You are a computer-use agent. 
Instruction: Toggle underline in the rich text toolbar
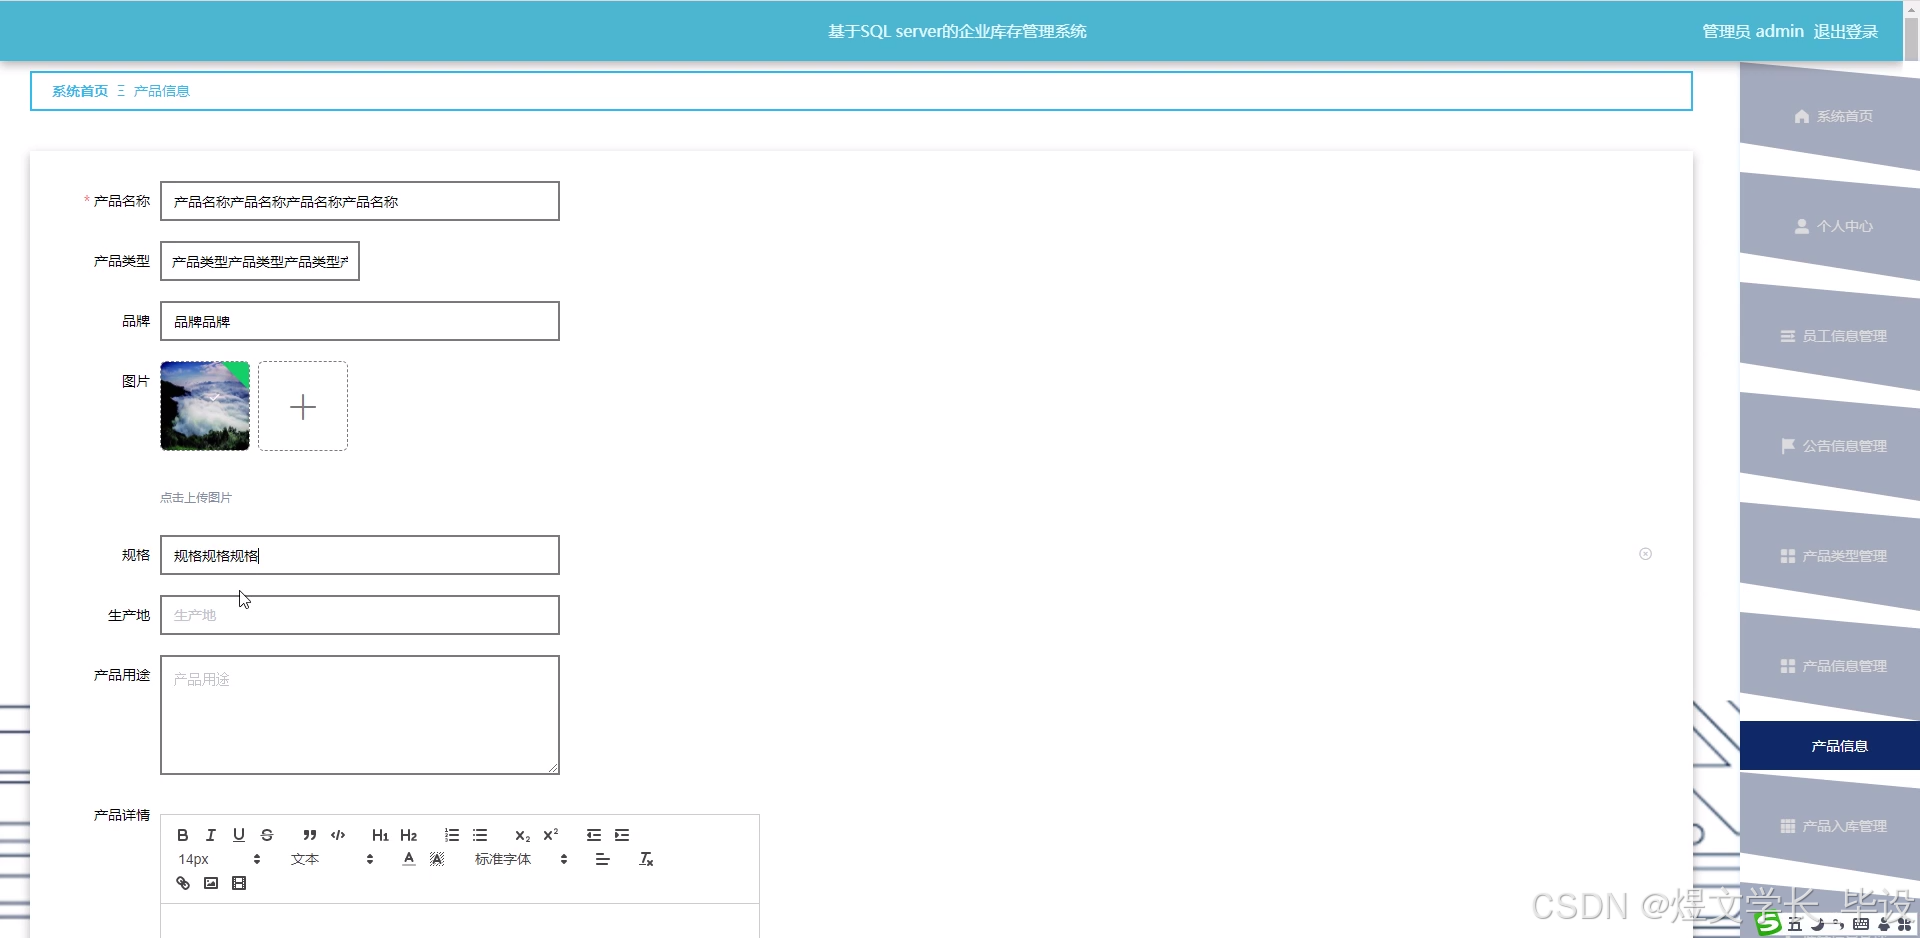[239, 835]
